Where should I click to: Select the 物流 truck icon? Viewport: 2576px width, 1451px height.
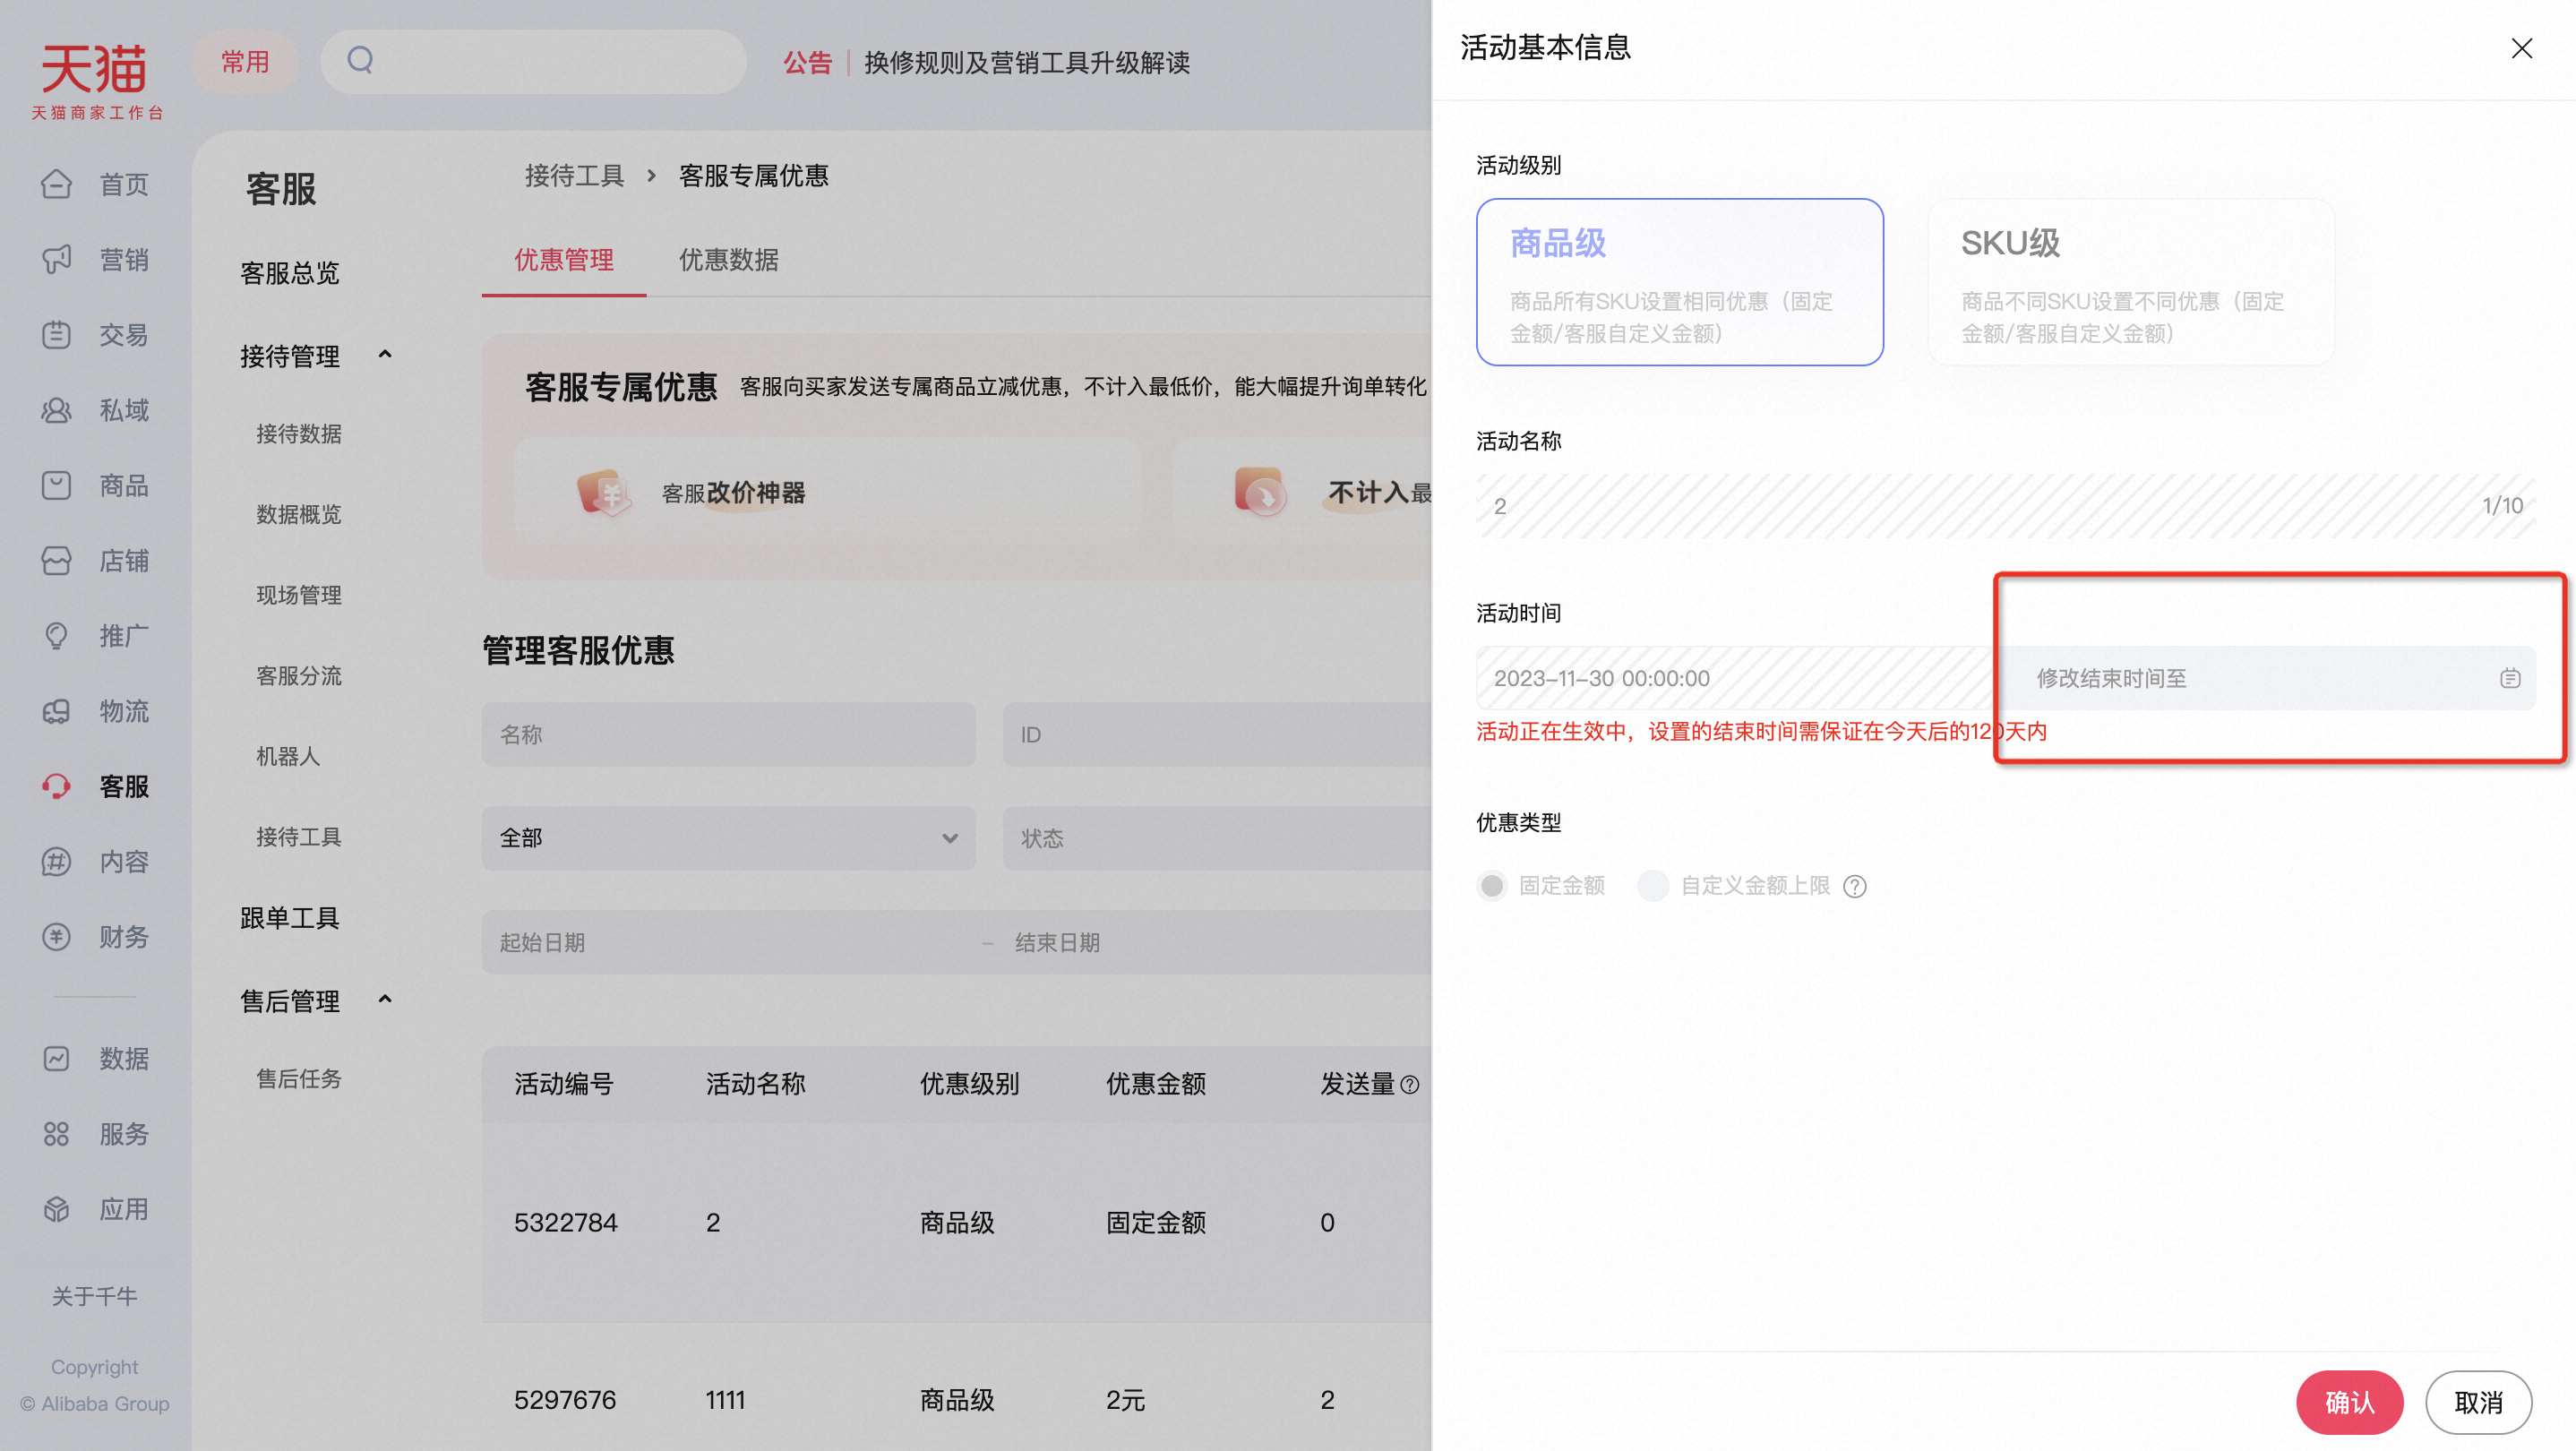coord(56,711)
